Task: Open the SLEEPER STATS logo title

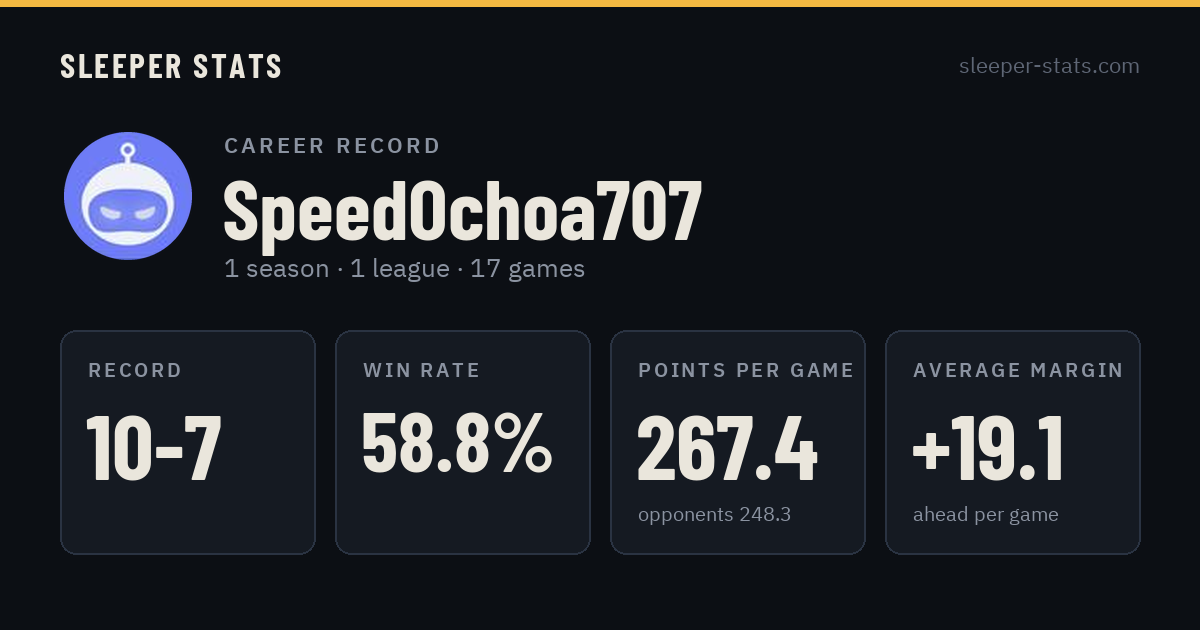Action: pos(171,67)
